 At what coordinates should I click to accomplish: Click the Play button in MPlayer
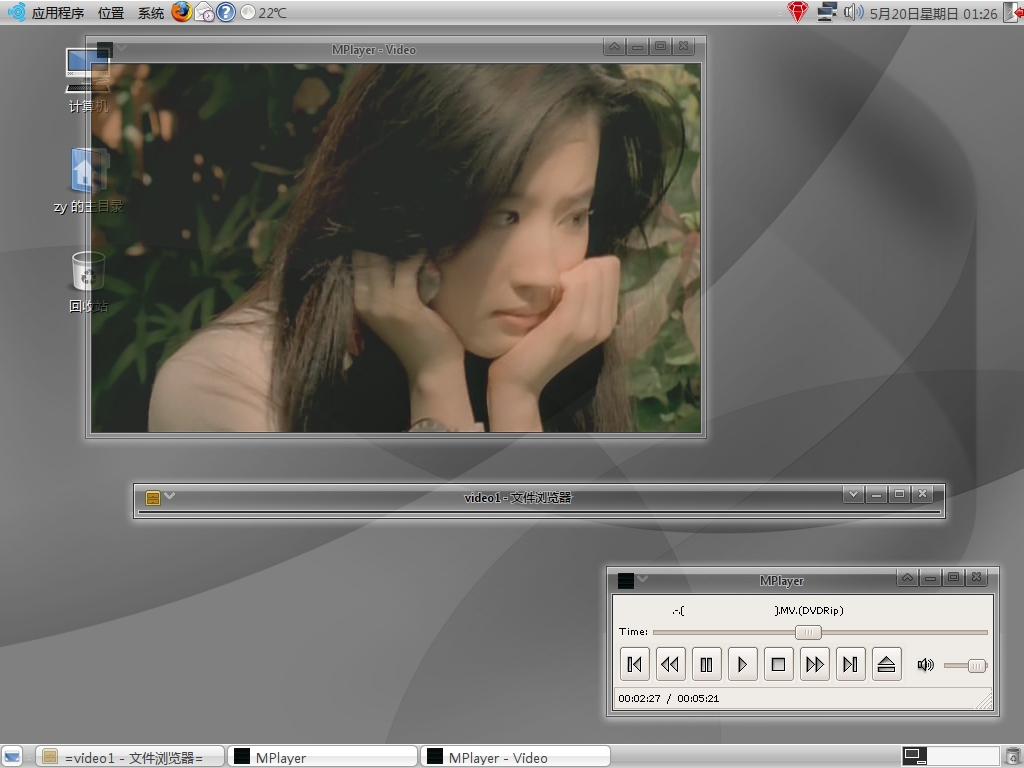click(x=742, y=664)
